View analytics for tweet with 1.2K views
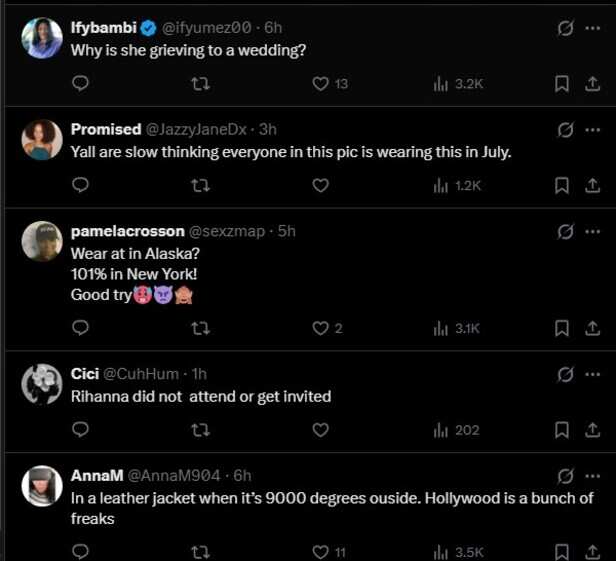This screenshot has height=561, width=616. point(457,185)
